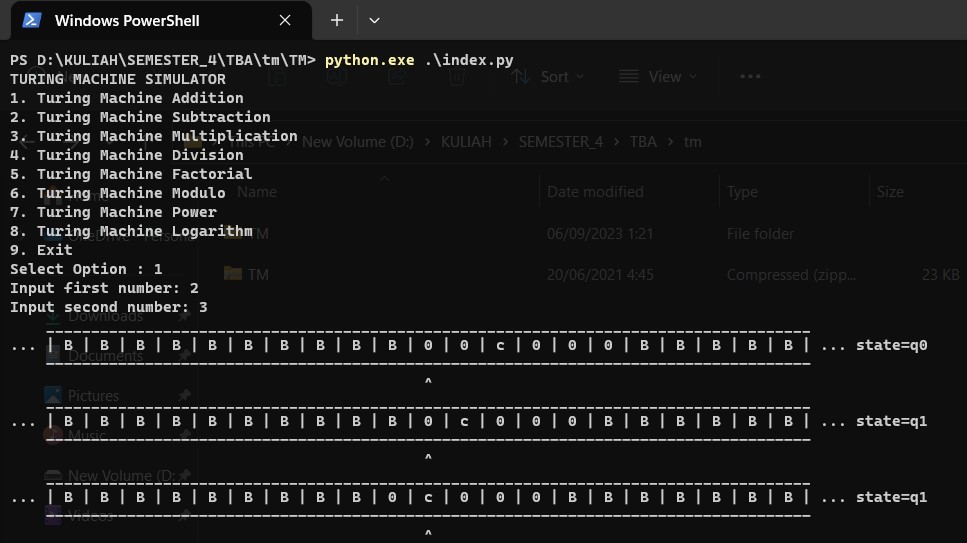Image resolution: width=967 pixels, height=543 pixels.
Task: Click SEMESTER_4 in the breadcrumb path
Action: [560, 142]
